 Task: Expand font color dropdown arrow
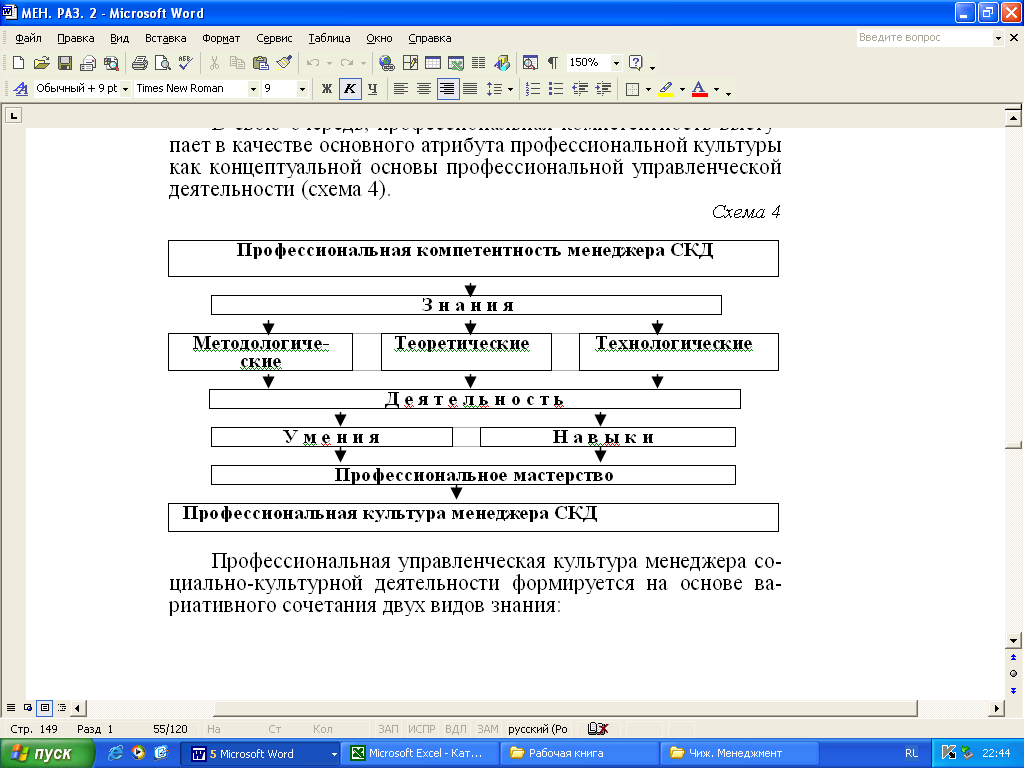pos(716,89)
